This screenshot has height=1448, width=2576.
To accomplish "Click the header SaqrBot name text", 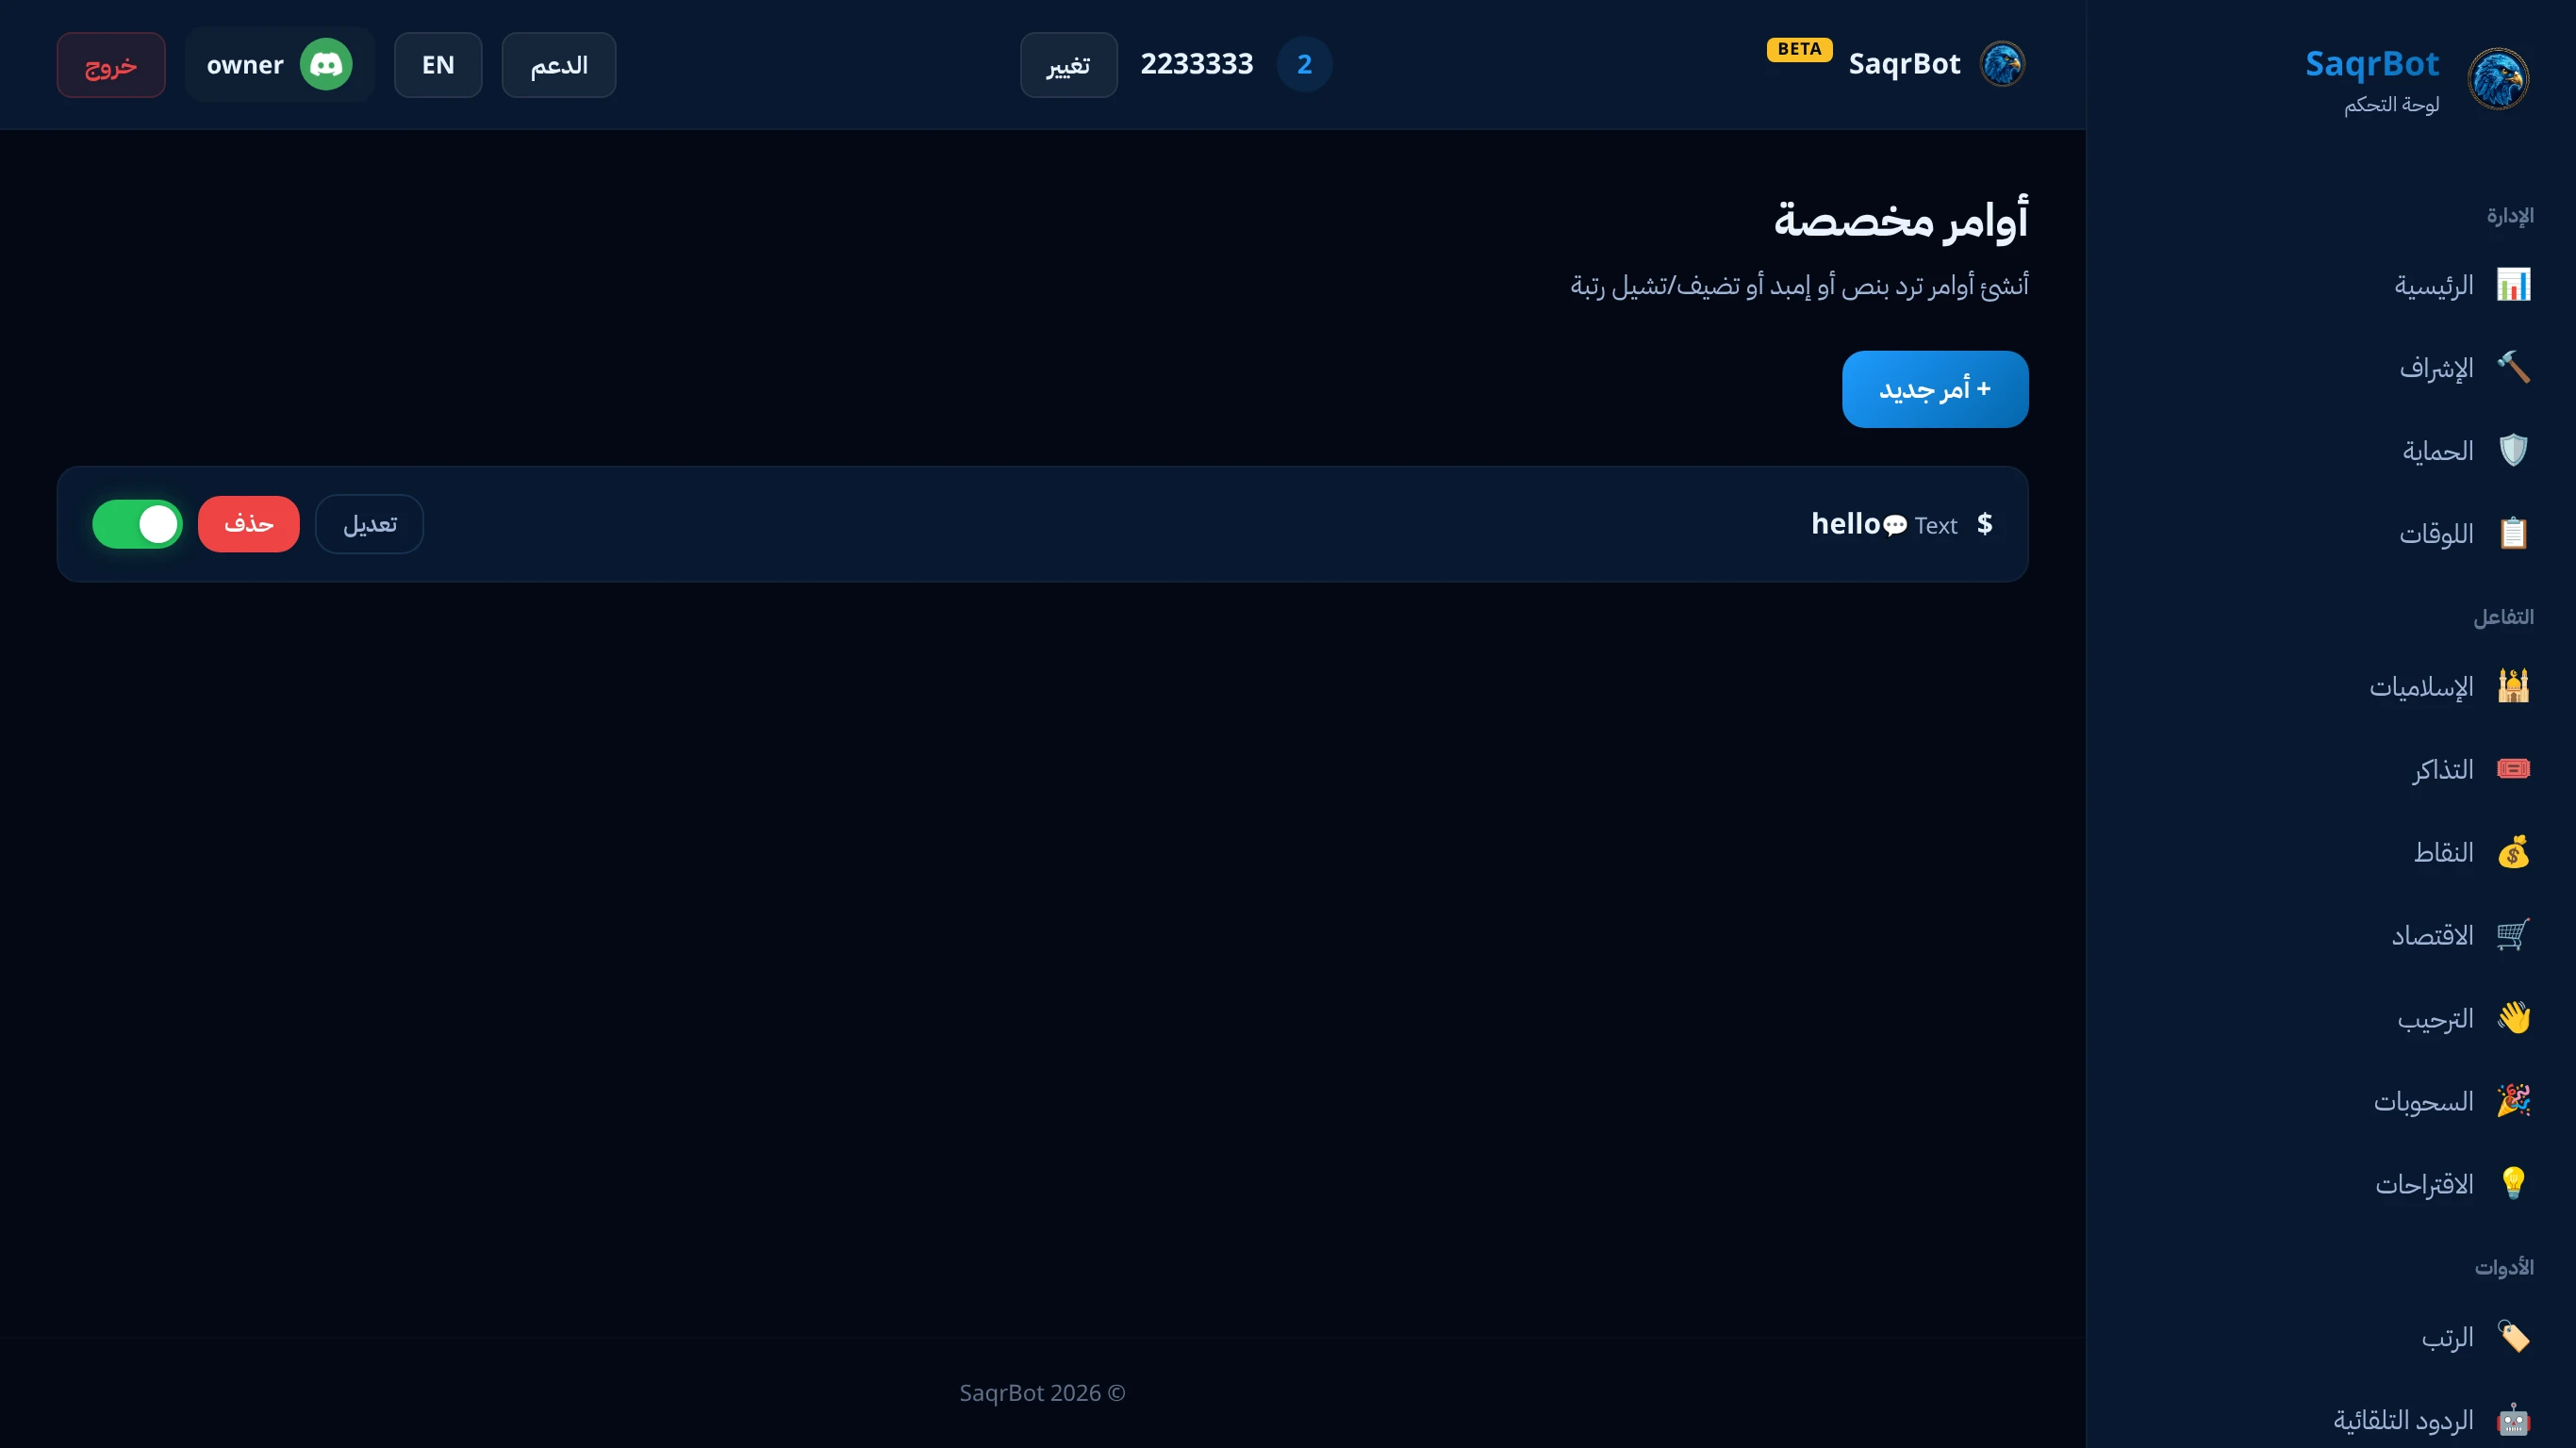I will point(1904,64).
